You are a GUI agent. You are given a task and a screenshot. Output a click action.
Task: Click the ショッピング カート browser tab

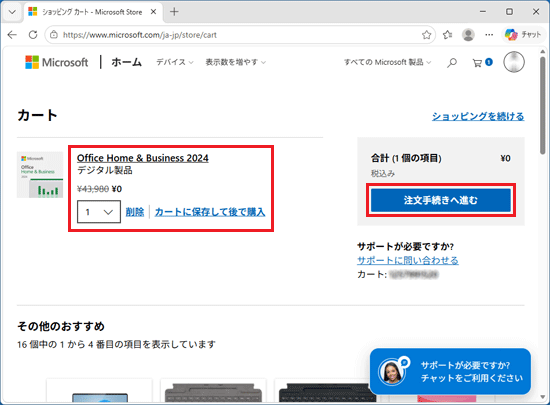pyautogui.click(x=93, y=12)
